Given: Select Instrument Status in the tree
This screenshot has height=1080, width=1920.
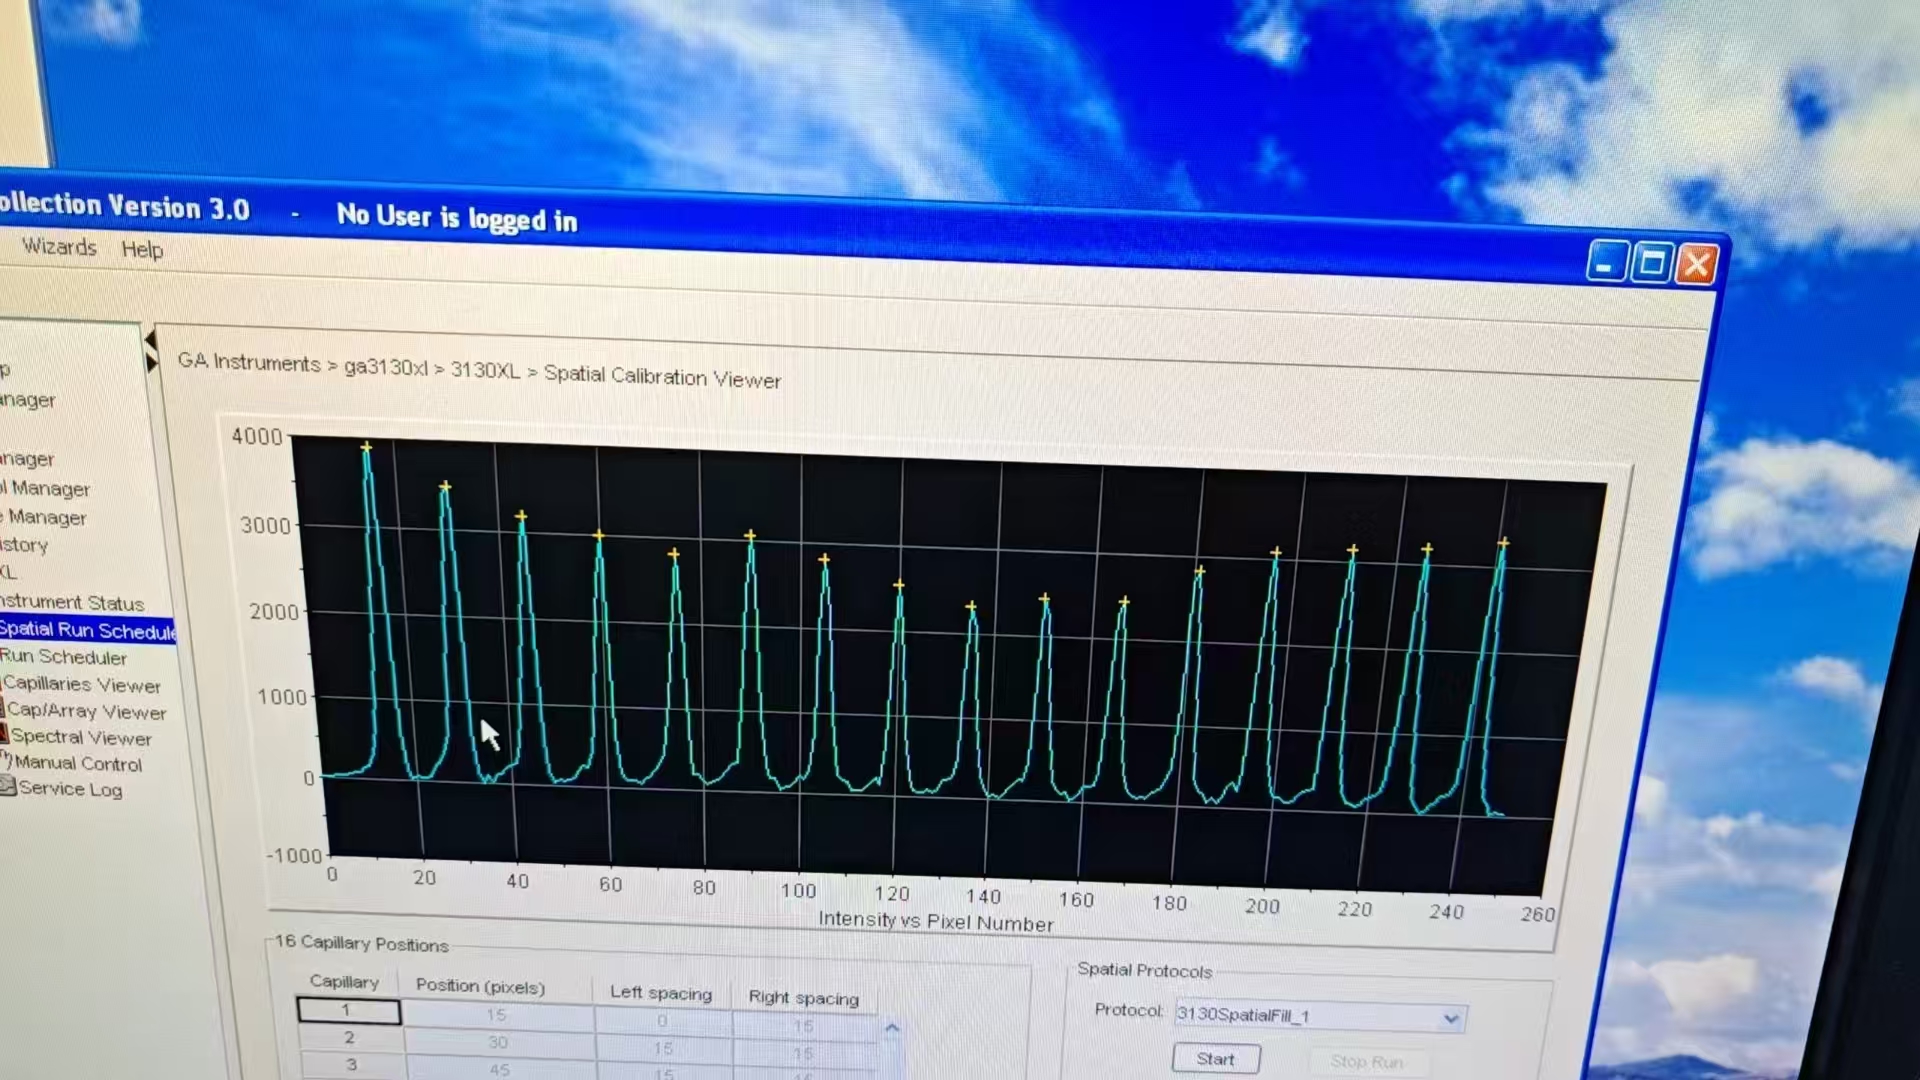Looking at the screenshot, I should pyautogui.click(x=72, y=603).
